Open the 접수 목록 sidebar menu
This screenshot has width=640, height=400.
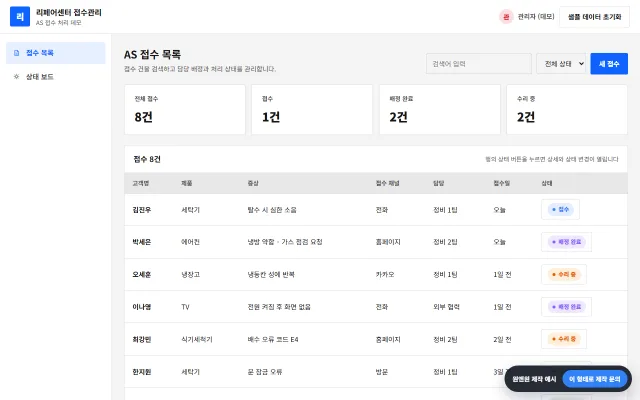56,53
